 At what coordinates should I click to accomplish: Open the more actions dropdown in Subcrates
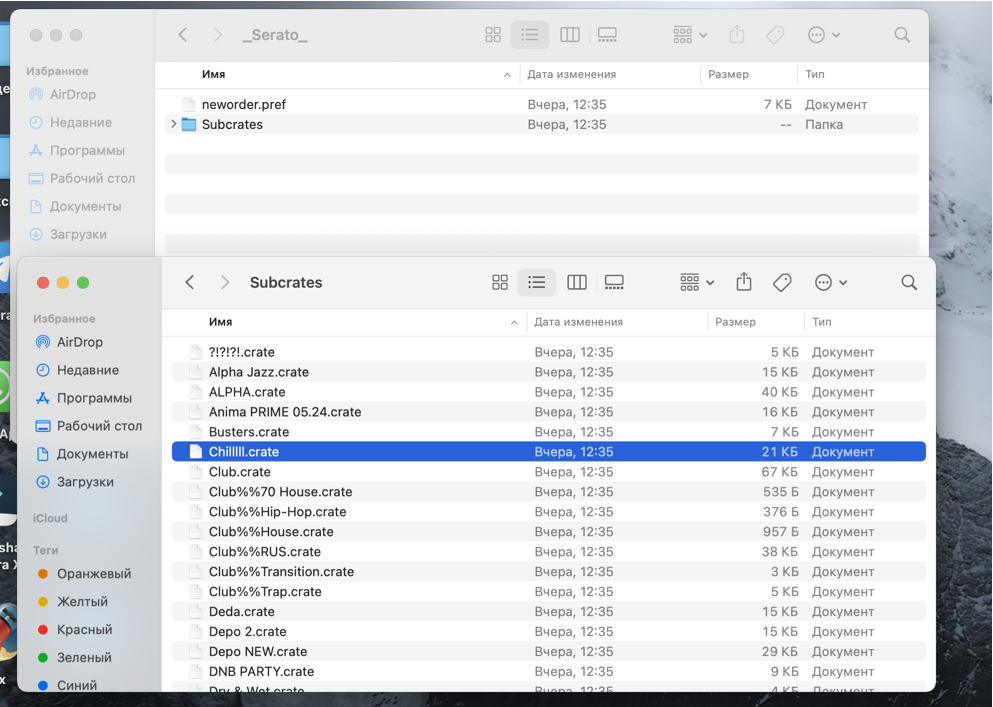pyautogui.click(x=830, y=283)
